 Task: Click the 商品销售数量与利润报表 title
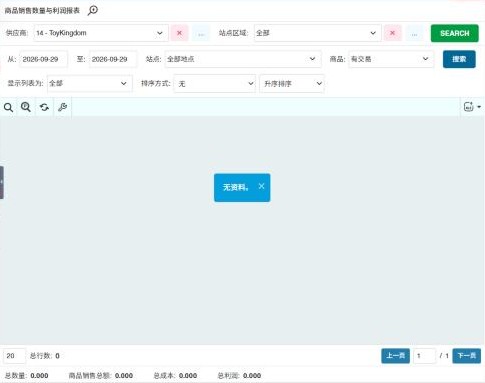(x=42, y=11)
